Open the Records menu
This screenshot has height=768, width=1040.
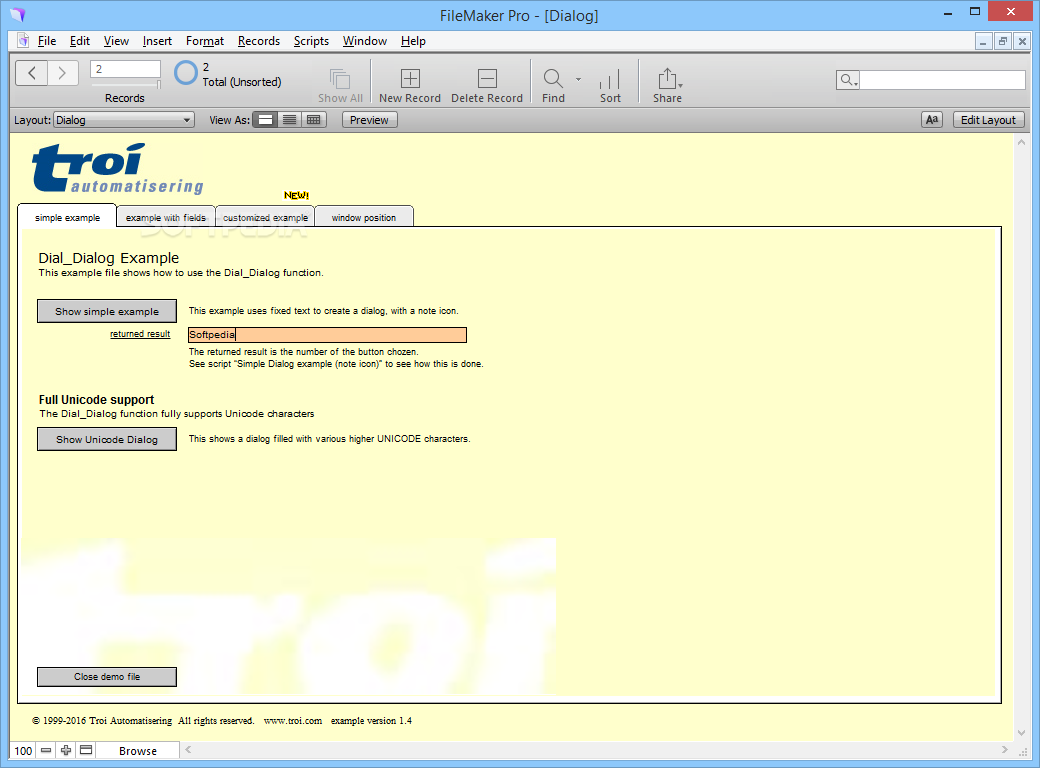click(x=259, y=41)
